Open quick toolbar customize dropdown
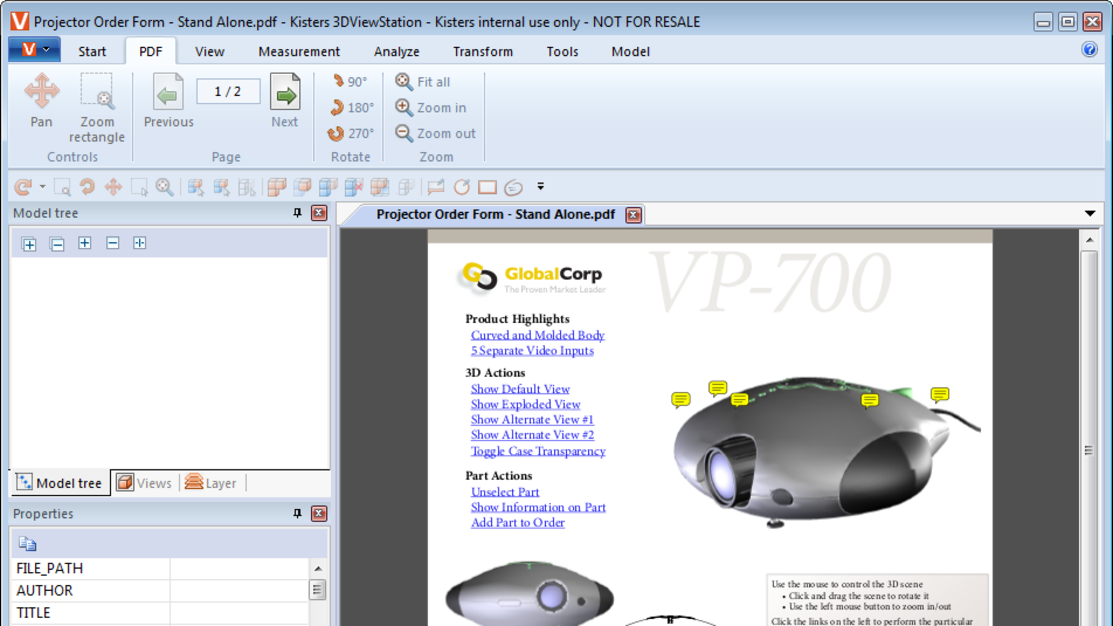The image size is (1113, 626). click(540, 187)
